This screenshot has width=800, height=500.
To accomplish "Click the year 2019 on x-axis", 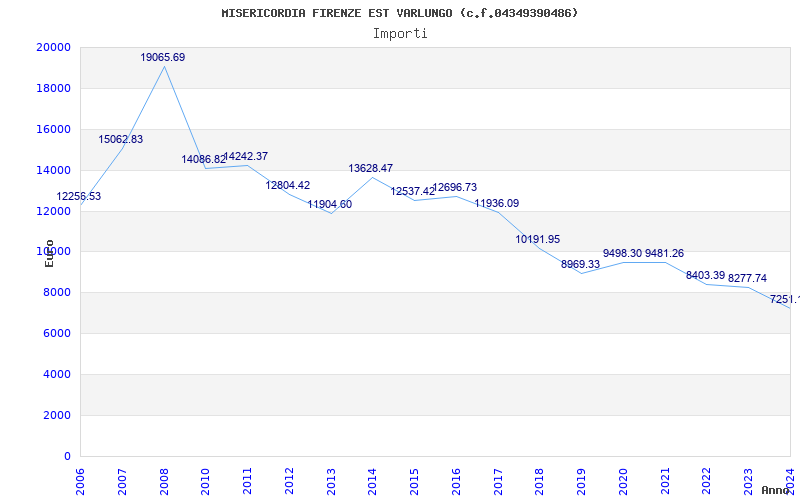I will [582, 482].
